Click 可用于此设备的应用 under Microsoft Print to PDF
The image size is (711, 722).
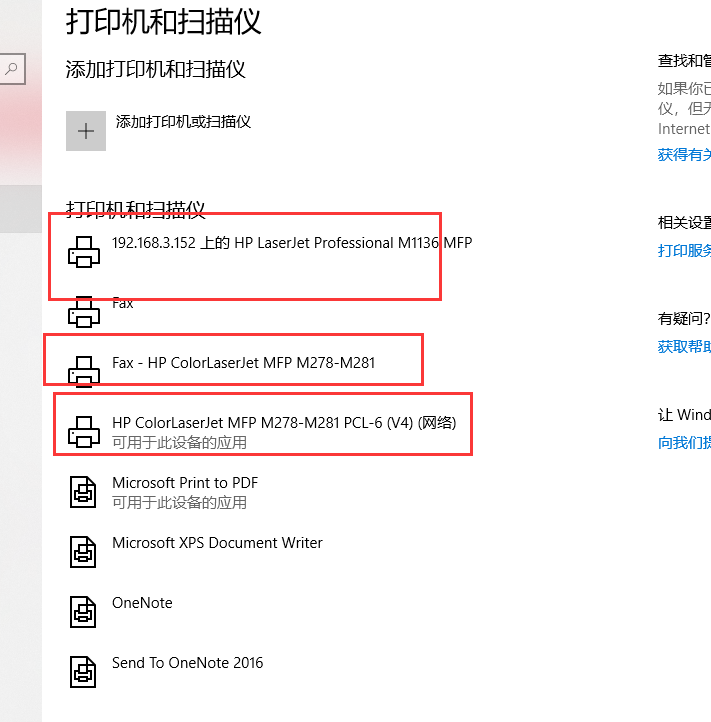pos(180,502)
